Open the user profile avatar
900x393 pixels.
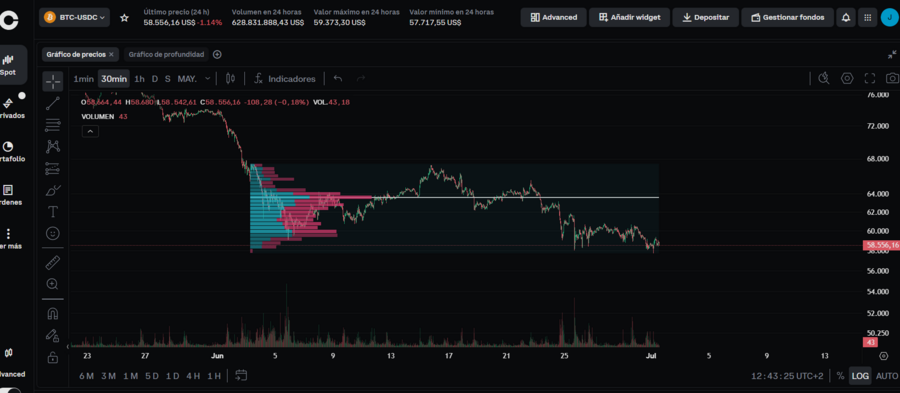(x=890, y=17)
